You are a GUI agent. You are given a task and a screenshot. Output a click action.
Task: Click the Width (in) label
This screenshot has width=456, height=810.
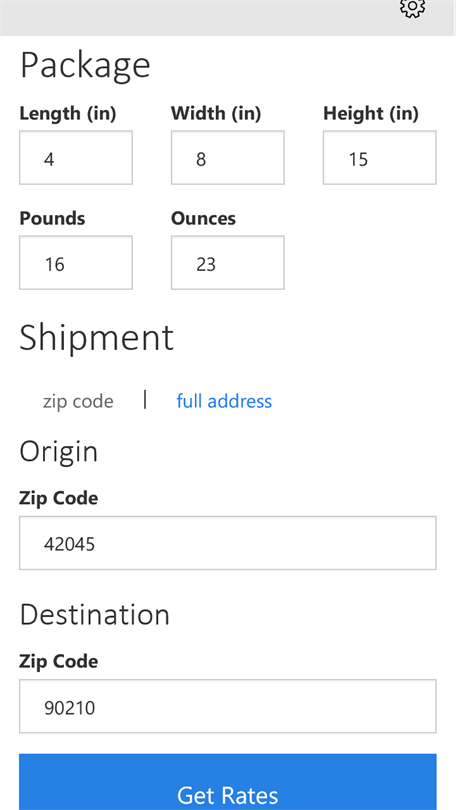coord(216,114)
